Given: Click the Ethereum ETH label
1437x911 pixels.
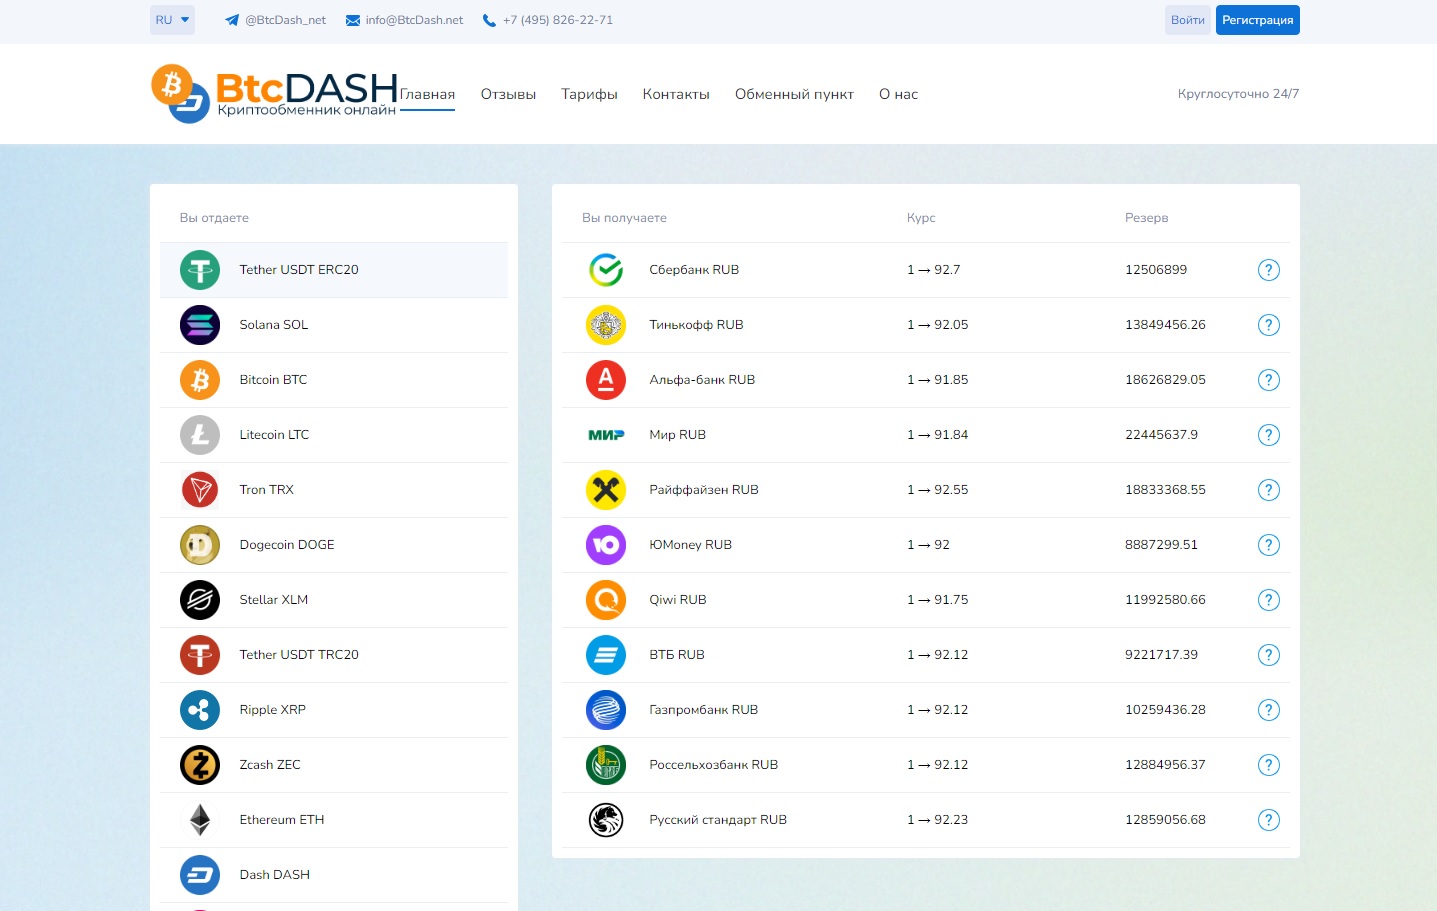Looking at the screenshot, I should [x=282, y=820].
